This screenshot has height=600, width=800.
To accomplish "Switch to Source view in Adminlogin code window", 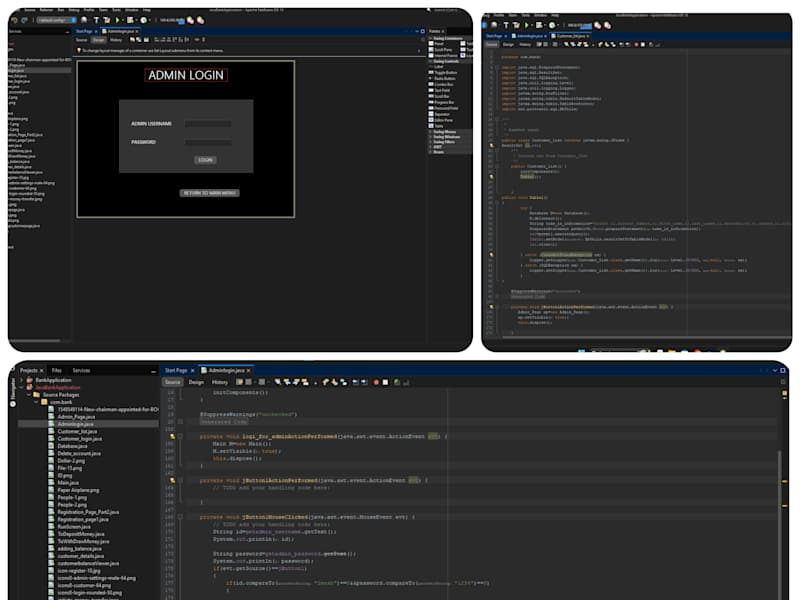I will click(x=172, y=382).
